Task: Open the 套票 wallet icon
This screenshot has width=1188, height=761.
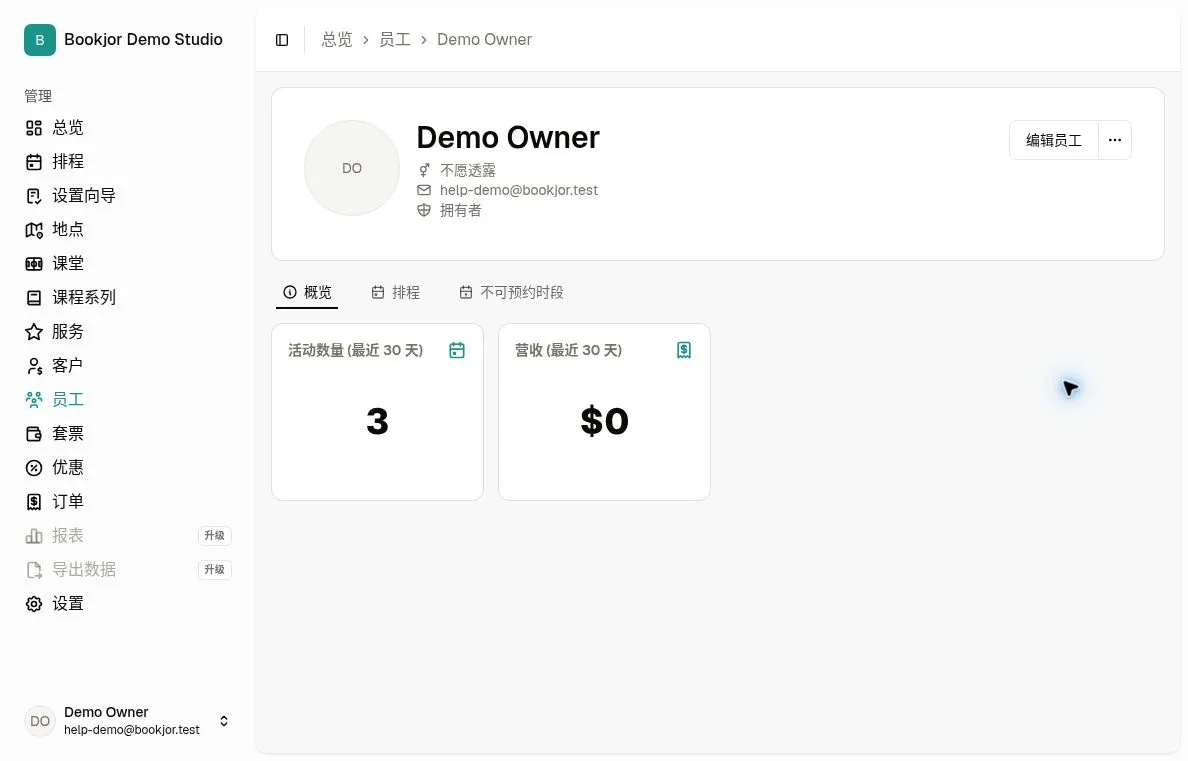Action: pyautogui.click(x=34, y=434)
